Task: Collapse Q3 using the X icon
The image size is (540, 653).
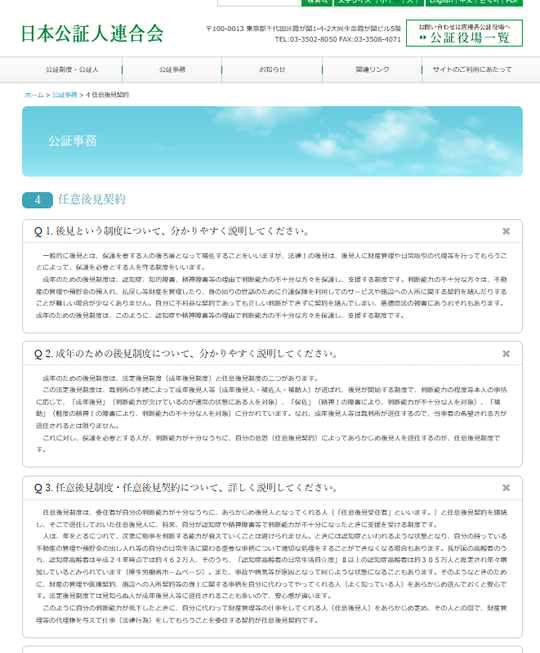Action: [x=506, y=488]
